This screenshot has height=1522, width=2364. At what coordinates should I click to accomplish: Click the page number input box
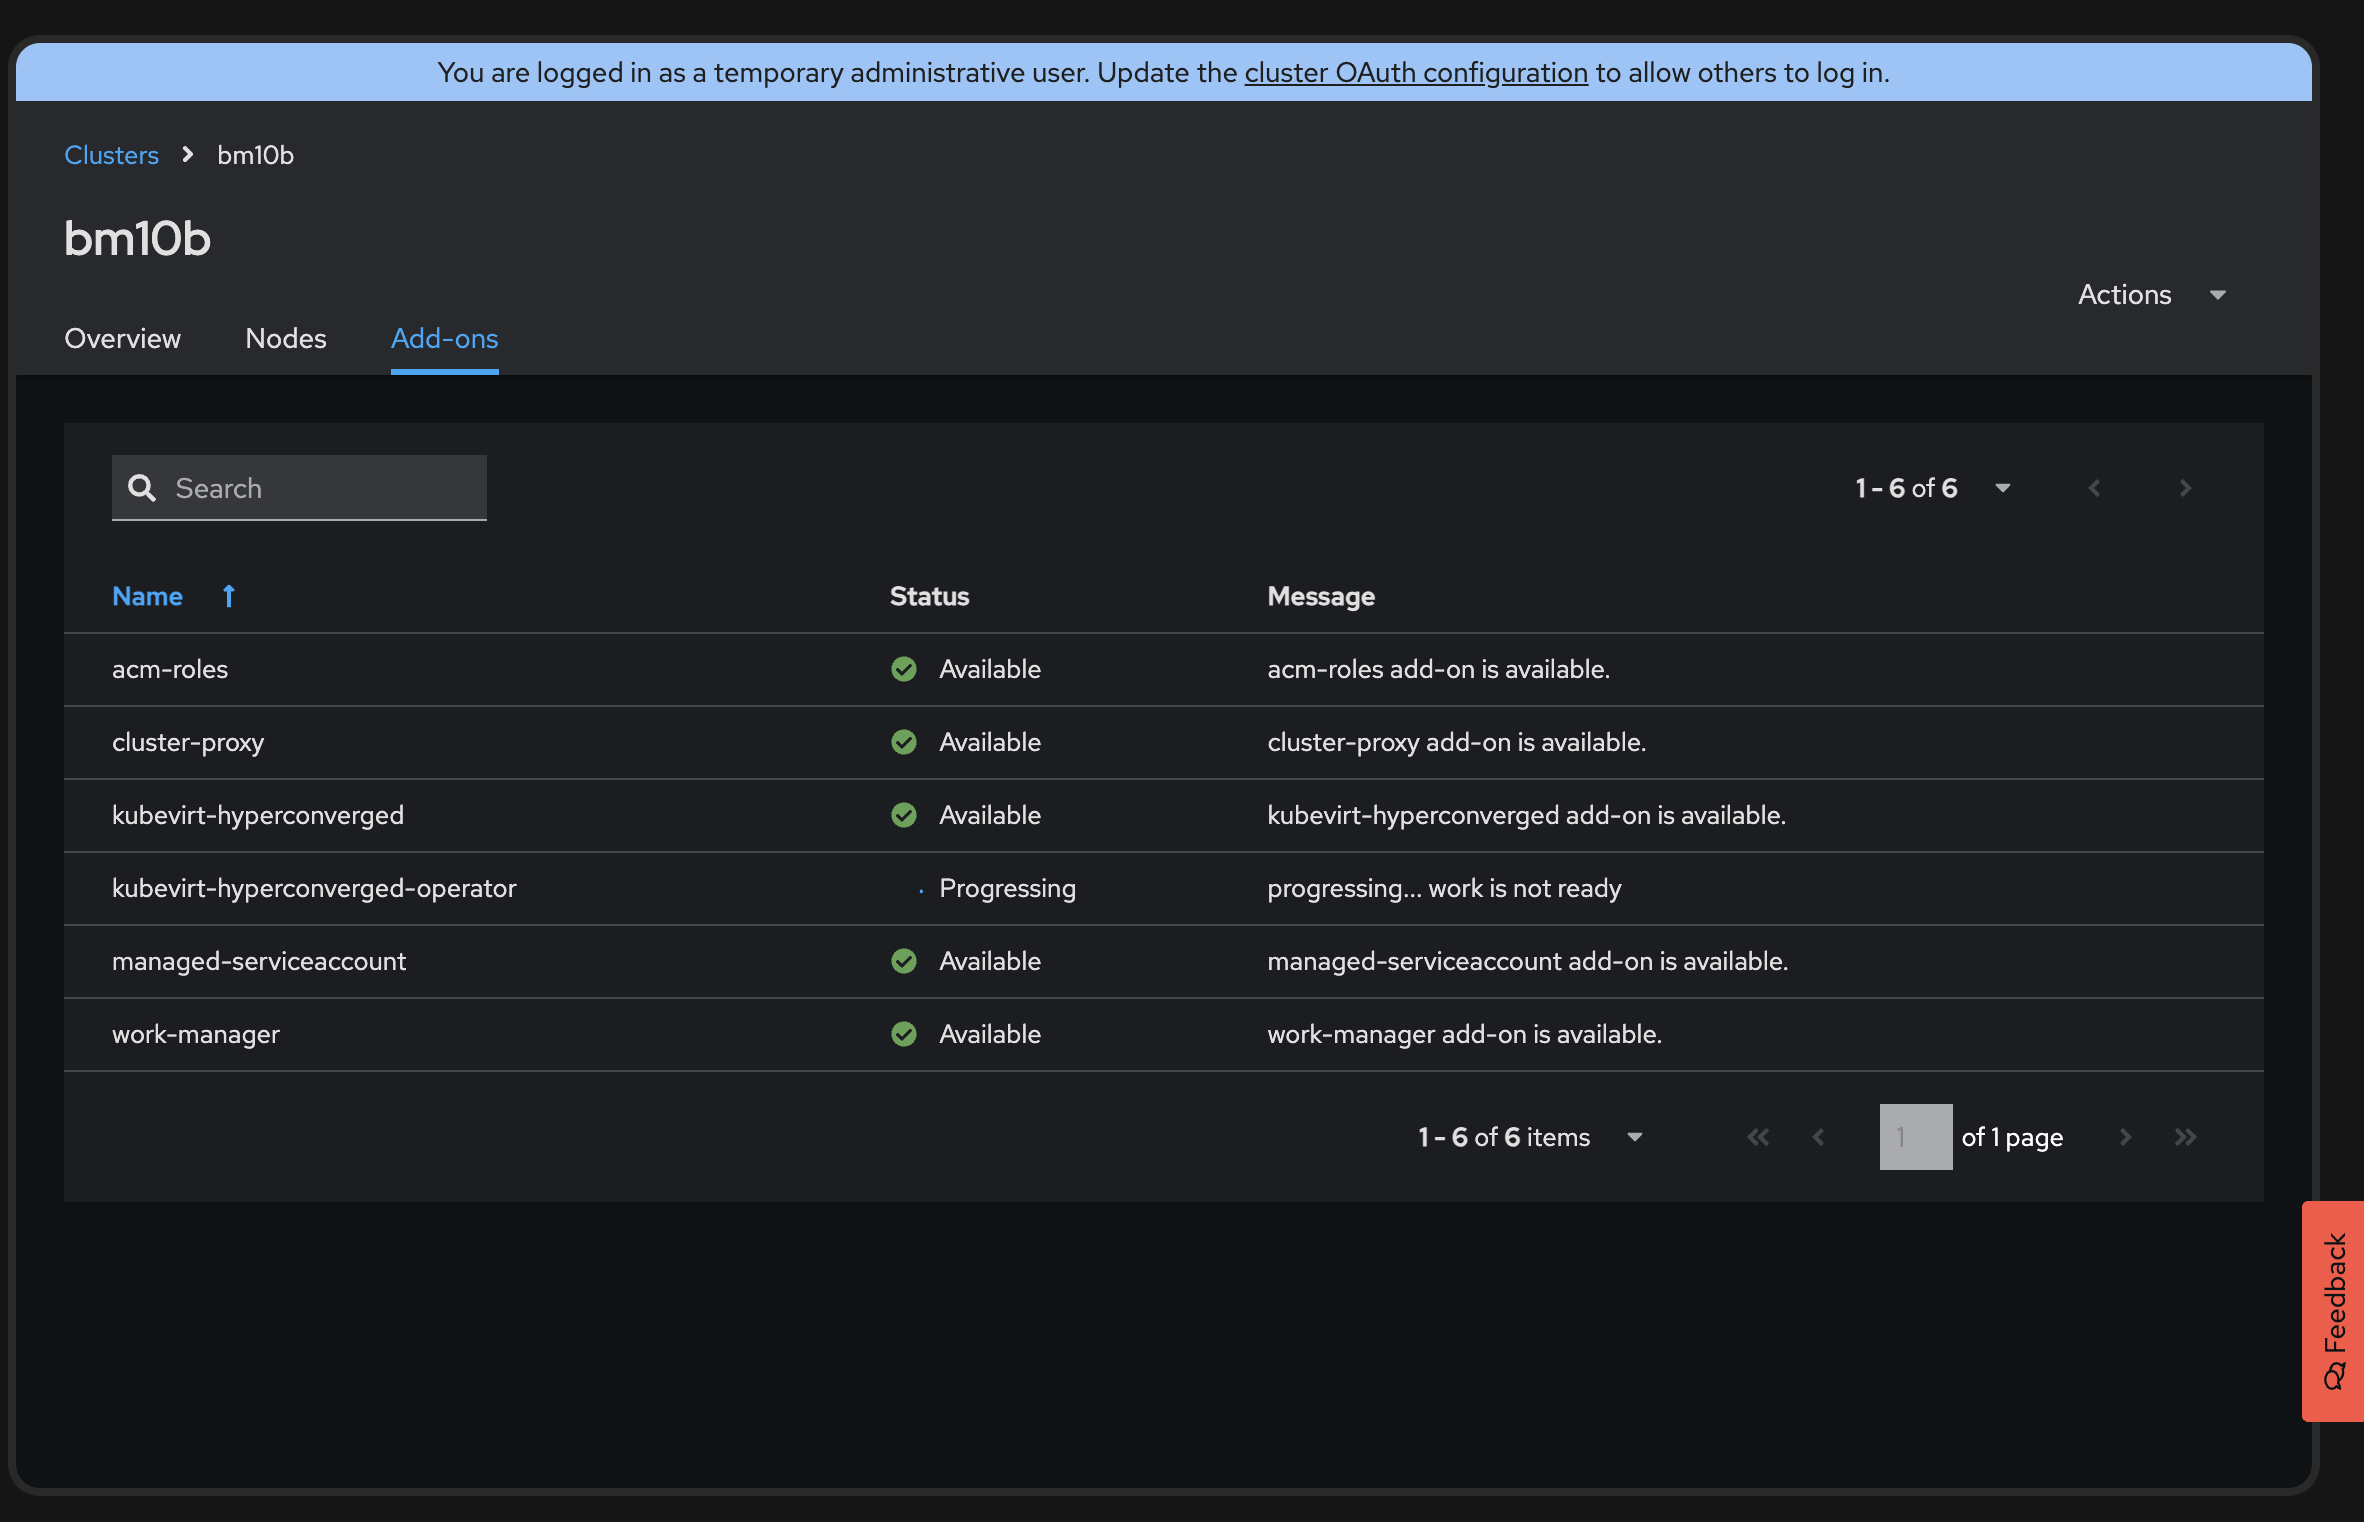pos(1915,1137)
